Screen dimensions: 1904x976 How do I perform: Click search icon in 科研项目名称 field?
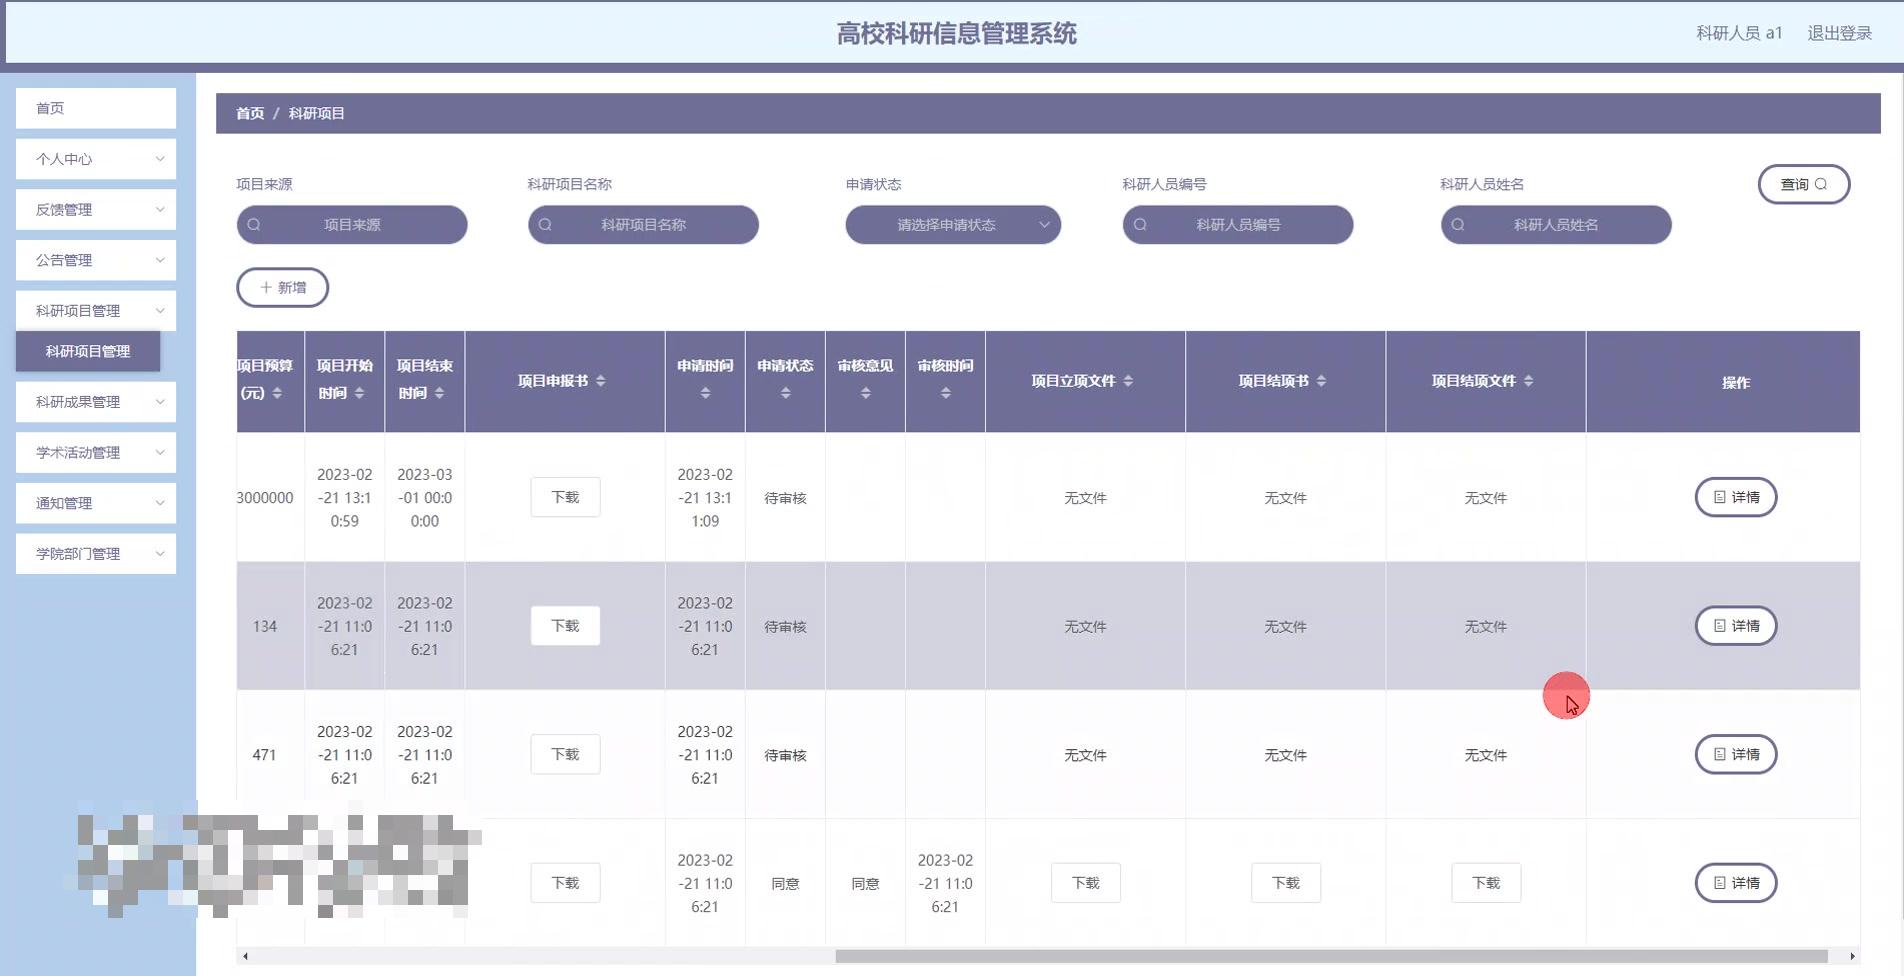pyautogui.click(x=545, y=225)
